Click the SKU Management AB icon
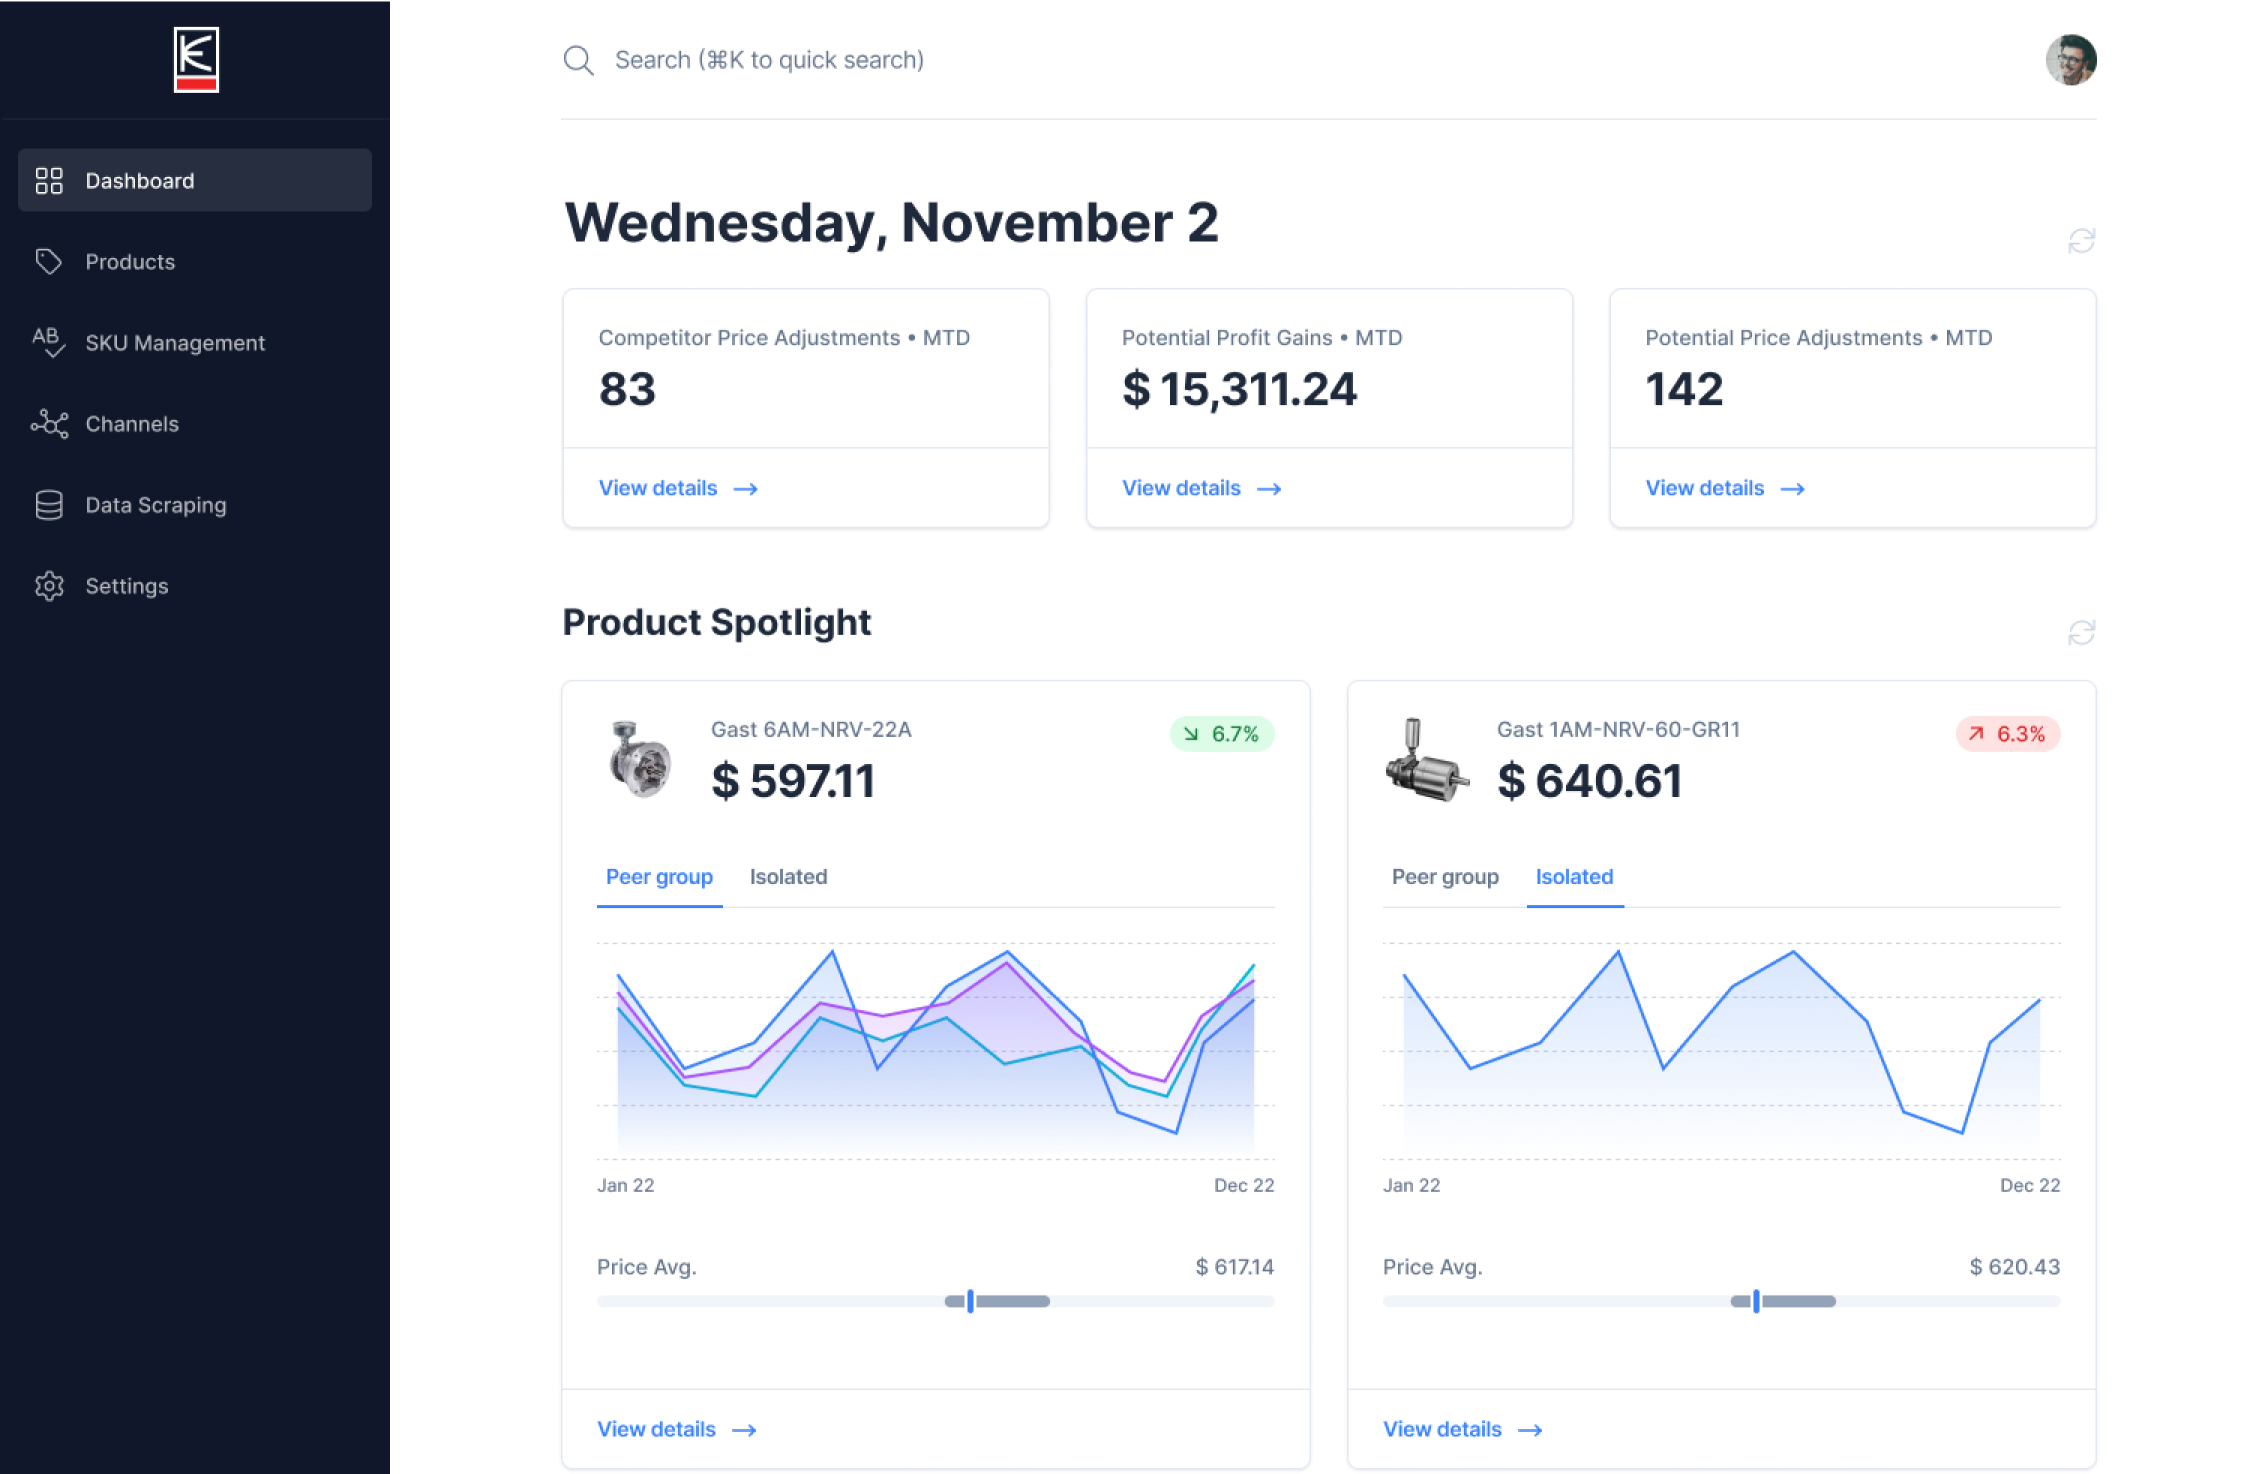The height and width of the screenshot is (1474, 2268). coord(49,342)
